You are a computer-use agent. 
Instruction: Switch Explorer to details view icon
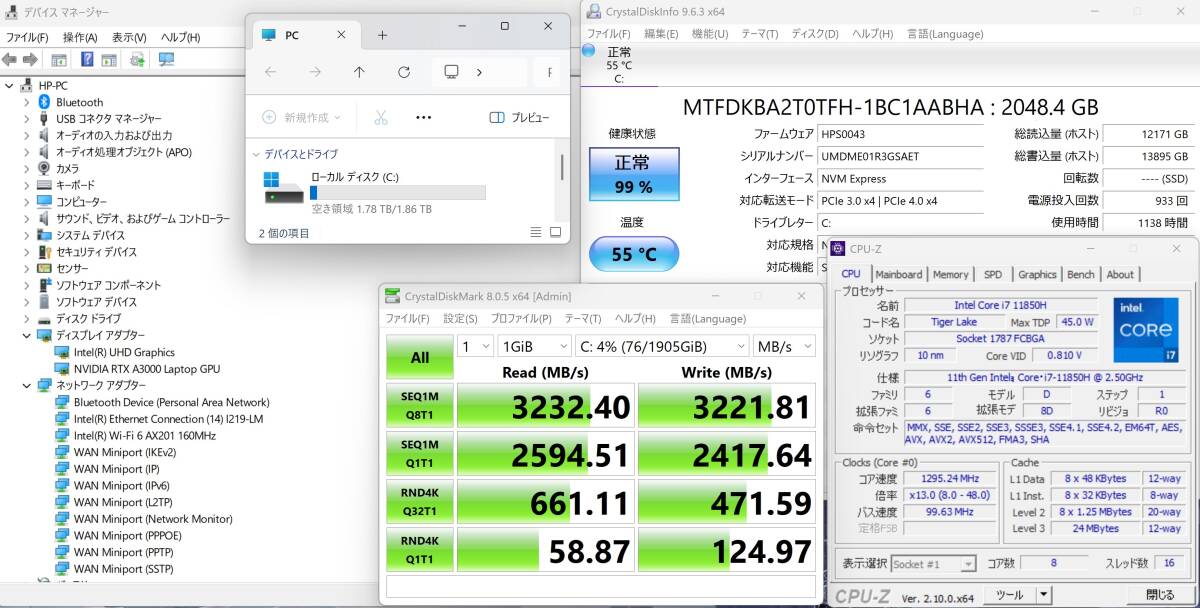pyautogui.click(x=535, y=232)
